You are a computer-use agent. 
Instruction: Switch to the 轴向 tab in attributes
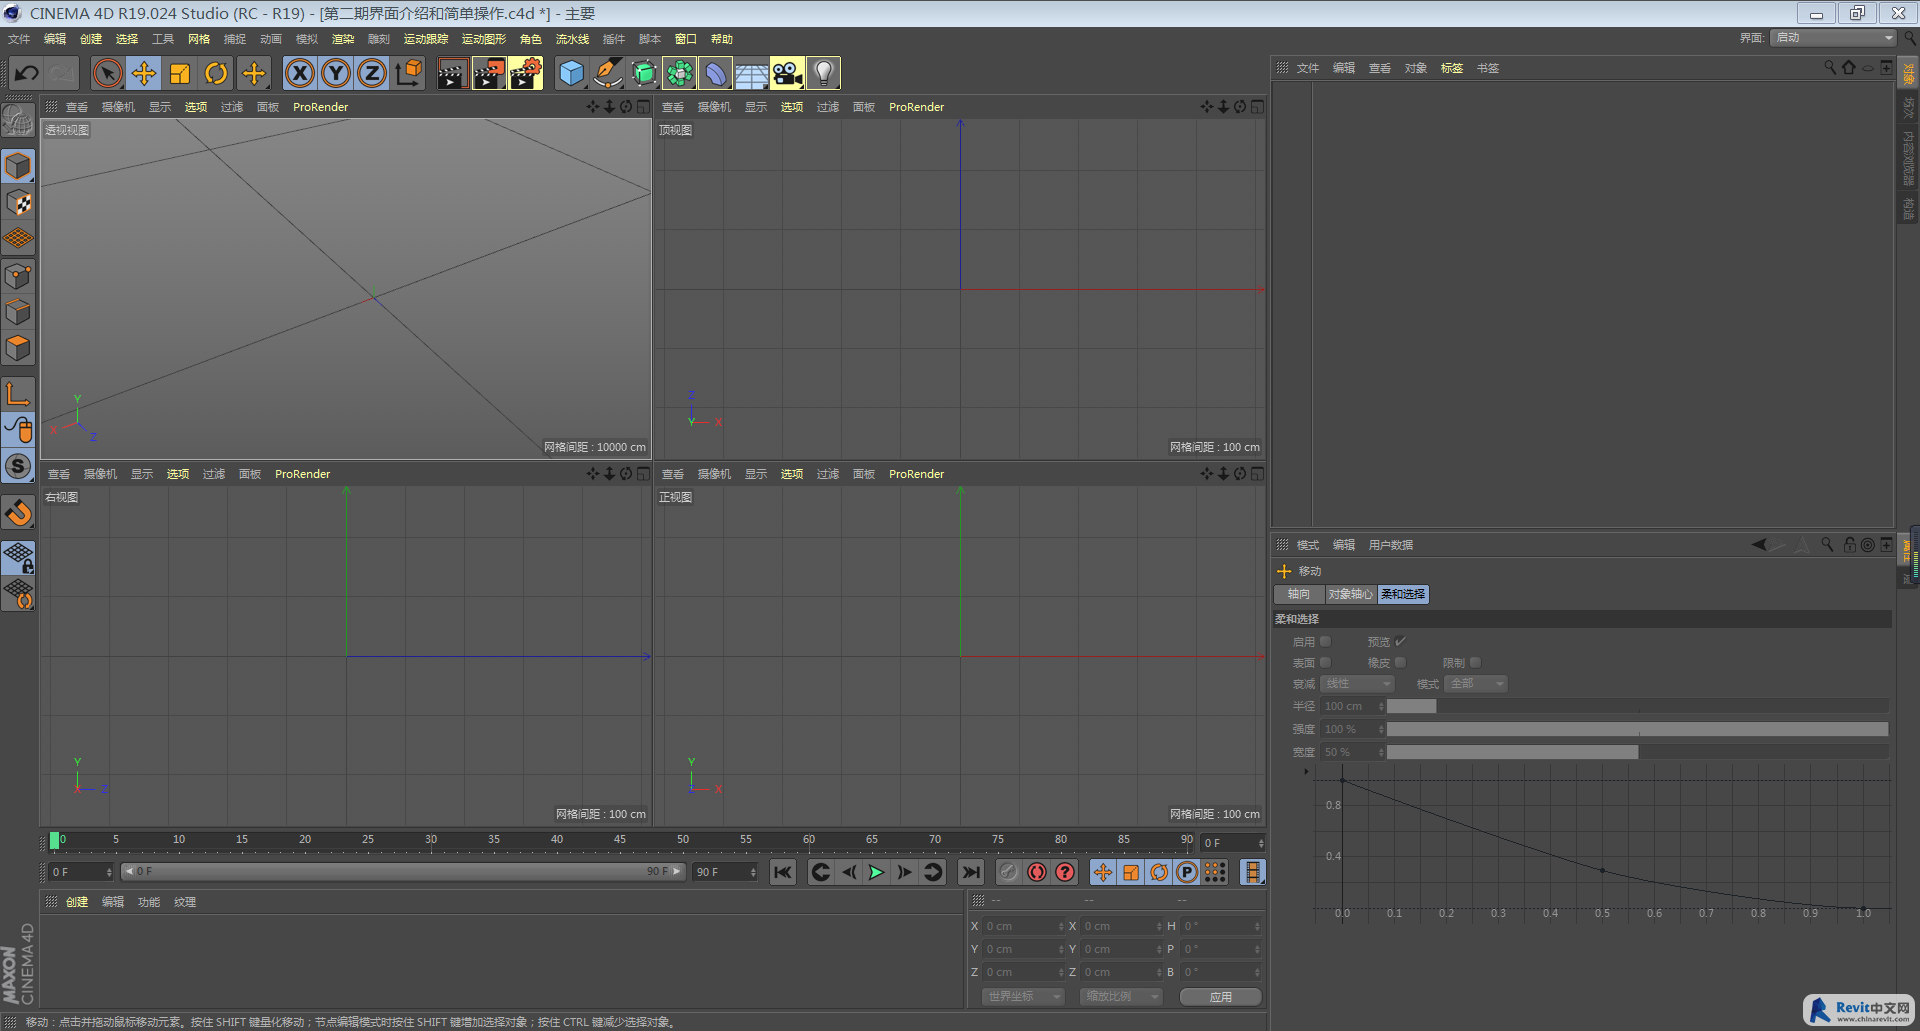click(x=1299, y=594)
